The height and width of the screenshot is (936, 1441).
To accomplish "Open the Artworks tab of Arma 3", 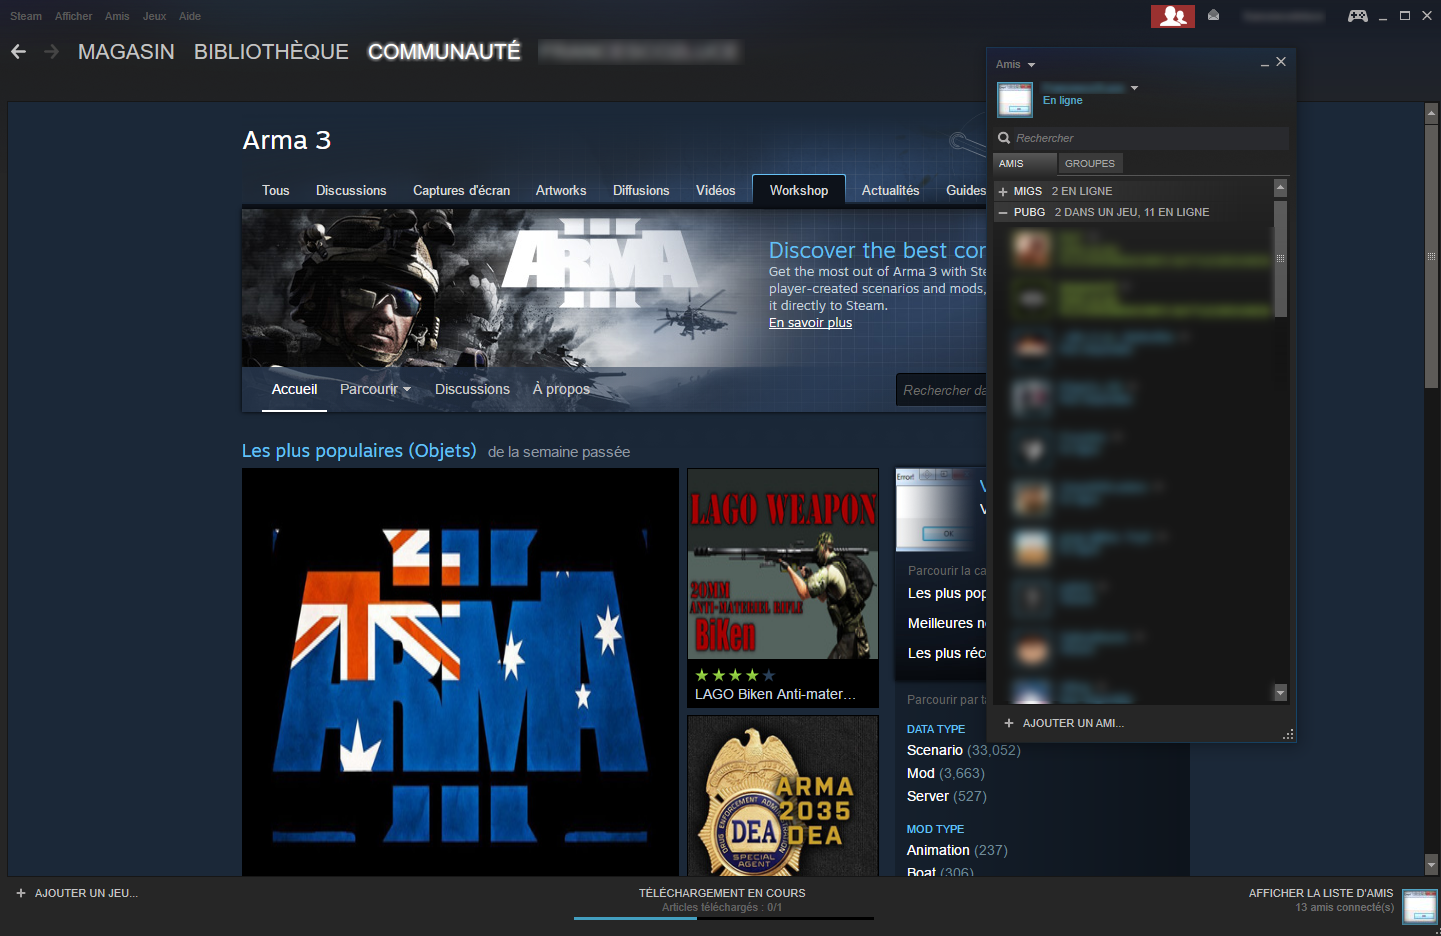I will point(561,190).
